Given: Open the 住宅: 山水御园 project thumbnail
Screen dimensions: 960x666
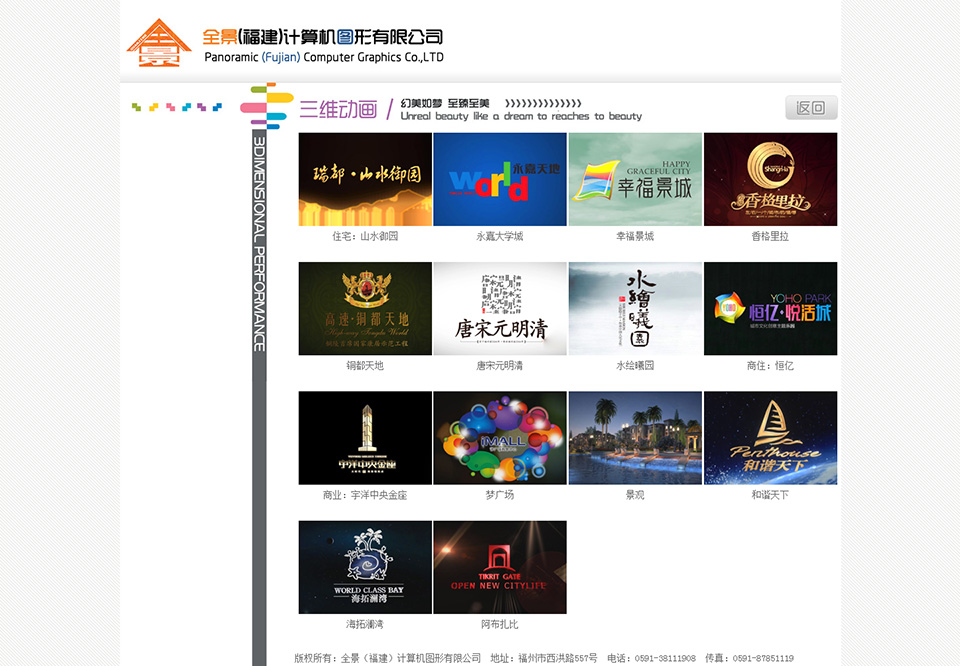Looking at the screenshot, I should pyautogui.click(x=365, y=178).
